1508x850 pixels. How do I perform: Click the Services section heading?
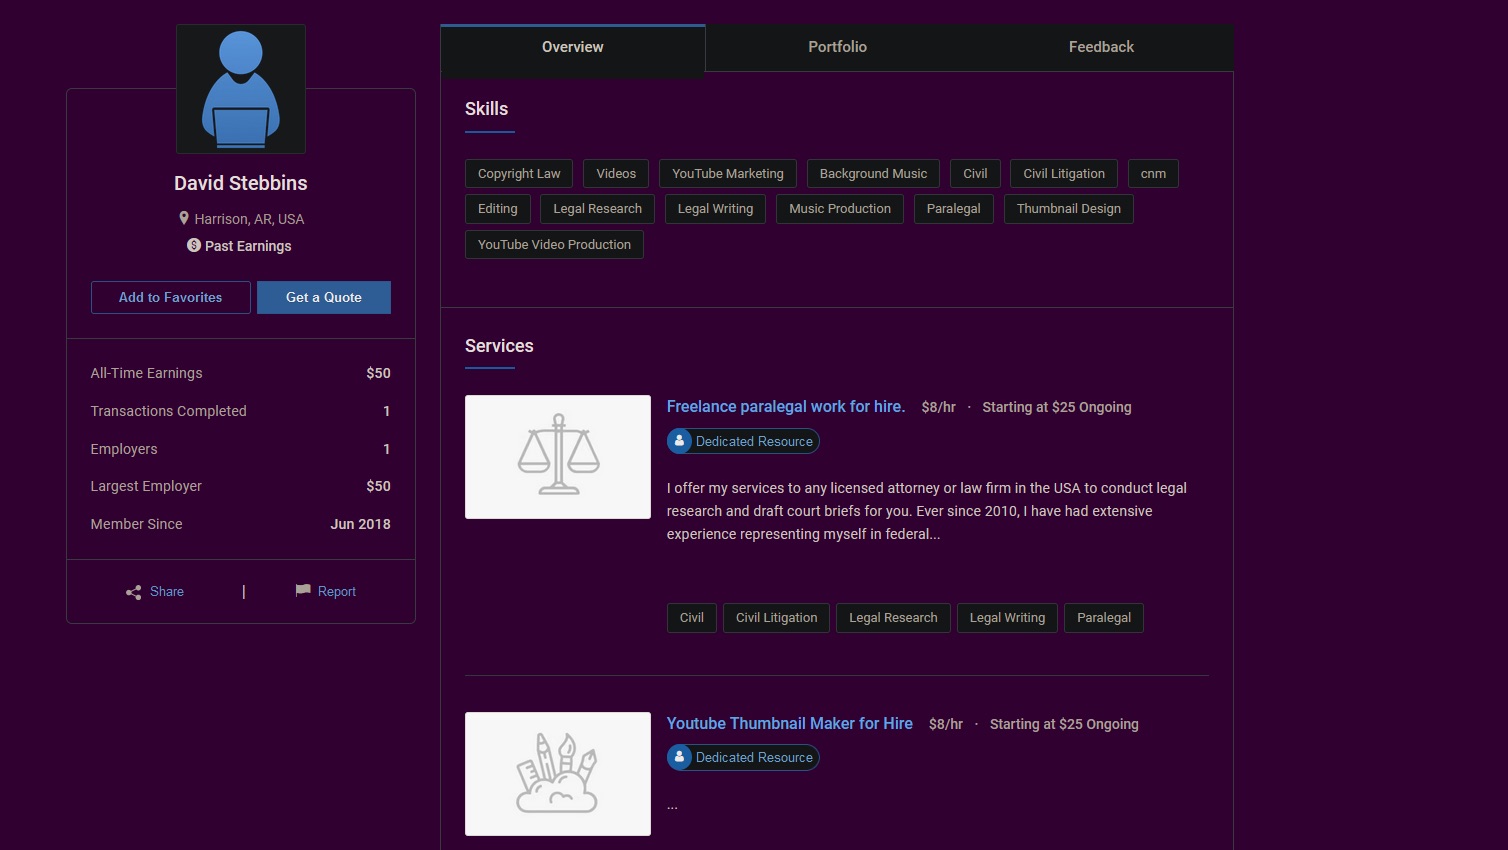click(x=499, y=346)
